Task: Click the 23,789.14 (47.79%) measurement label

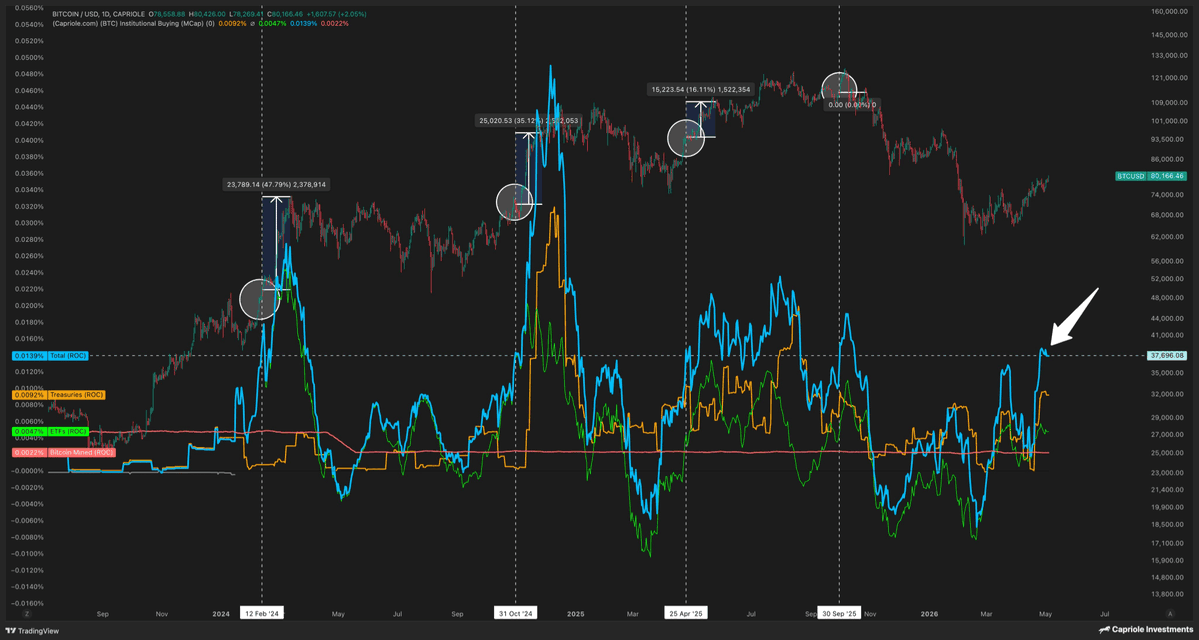Action: point(277,184)
